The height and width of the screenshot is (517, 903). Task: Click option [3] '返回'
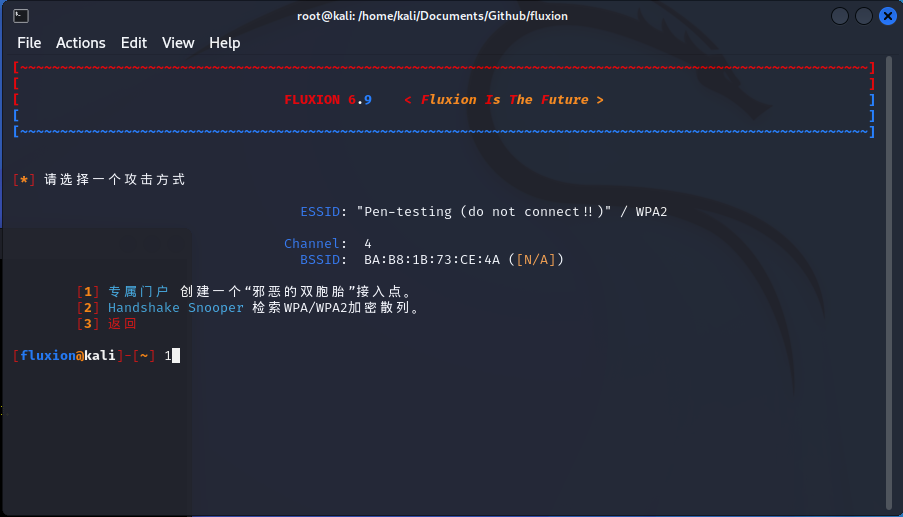tap(122, 324)
